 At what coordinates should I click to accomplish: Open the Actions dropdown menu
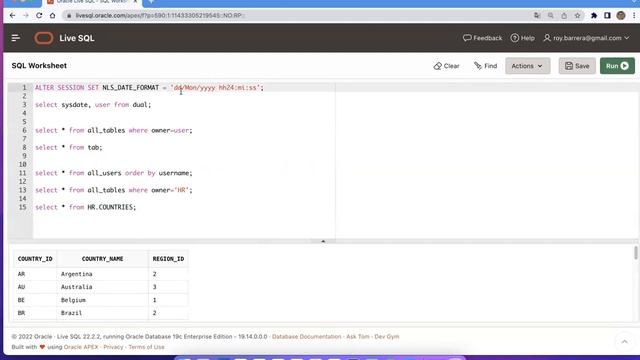527,66
